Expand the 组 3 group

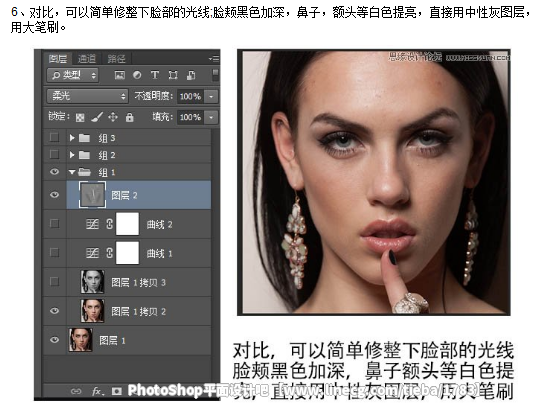click(x=72, y=137)
